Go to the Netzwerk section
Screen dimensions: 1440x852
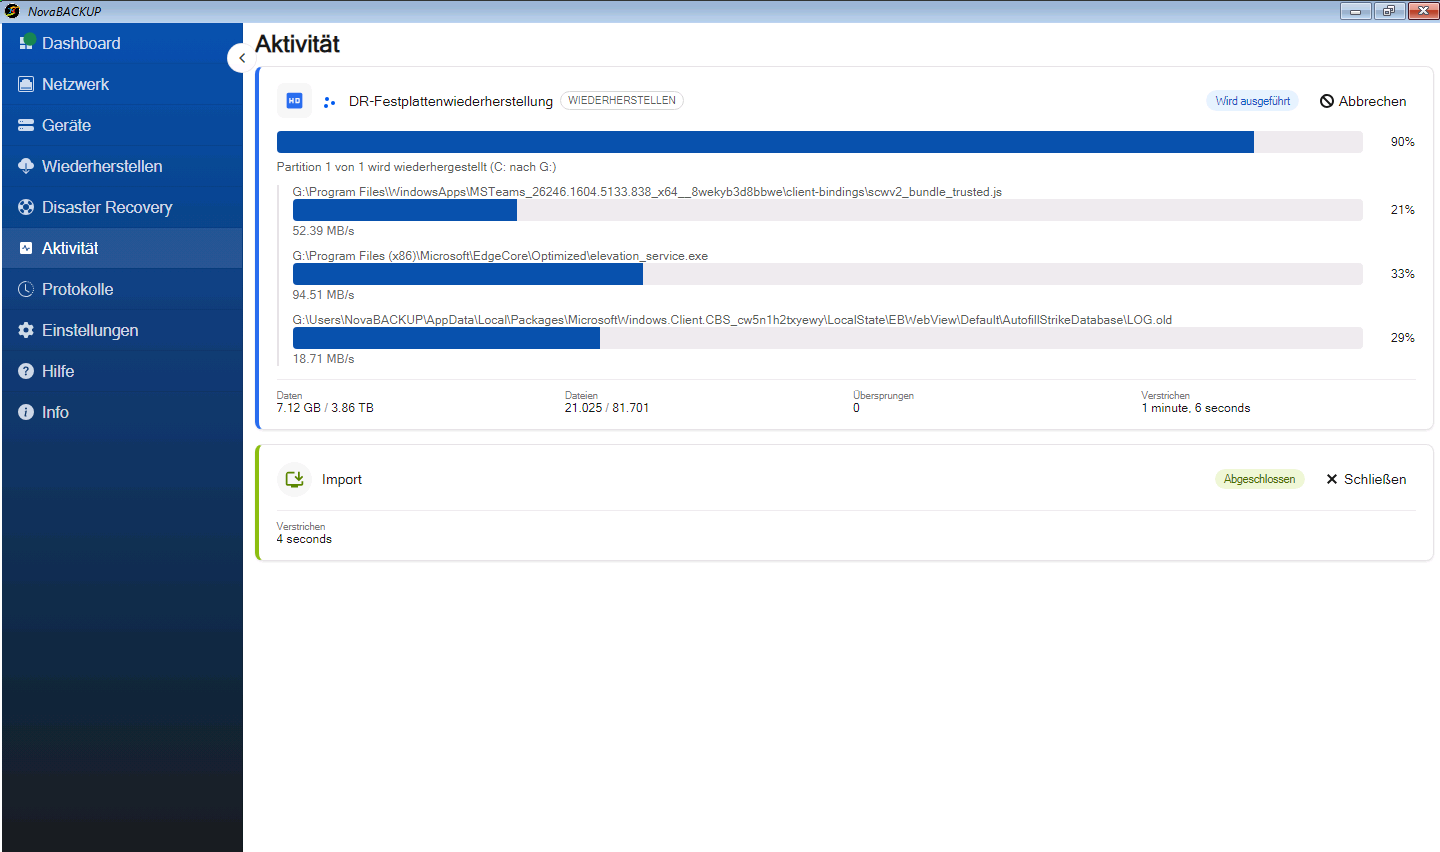(122, 84)
